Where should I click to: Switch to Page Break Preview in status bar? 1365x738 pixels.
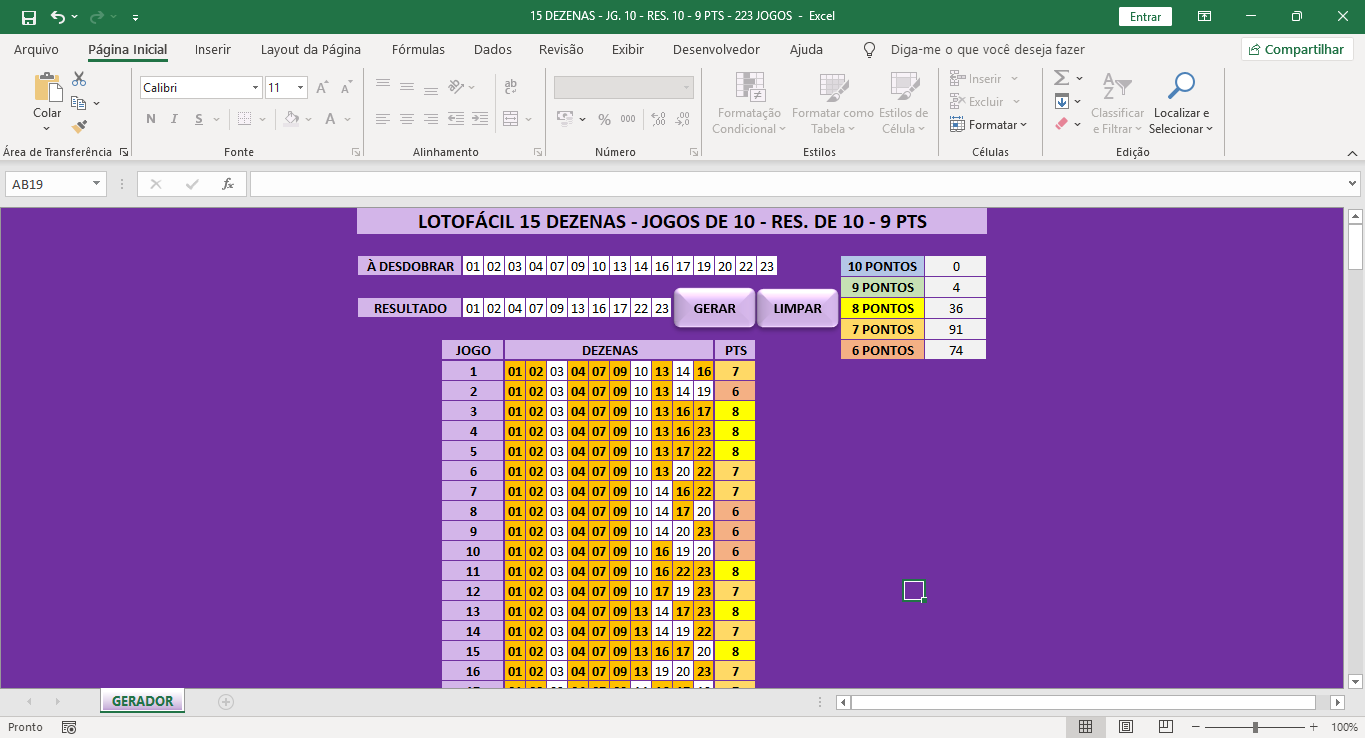pyautogui.click(x=1167, y=727)
